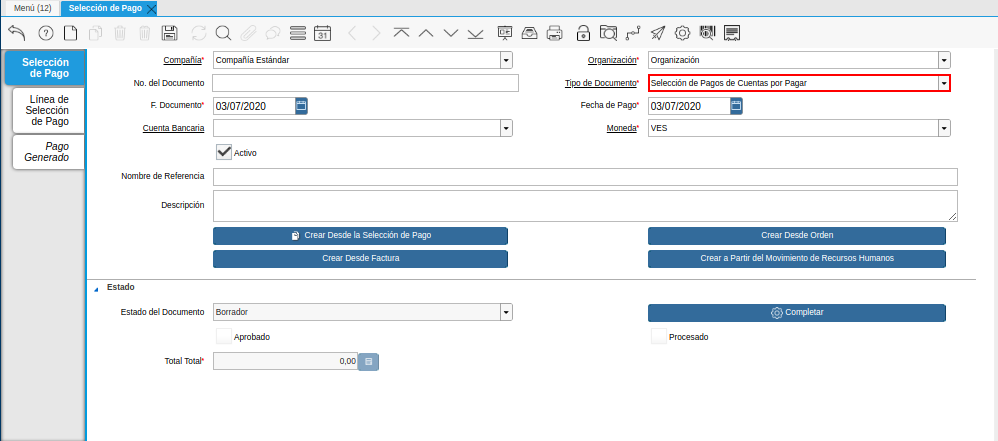The image size is (998, 441).
Task: Jump to last record icon
Action: point(475,33)
